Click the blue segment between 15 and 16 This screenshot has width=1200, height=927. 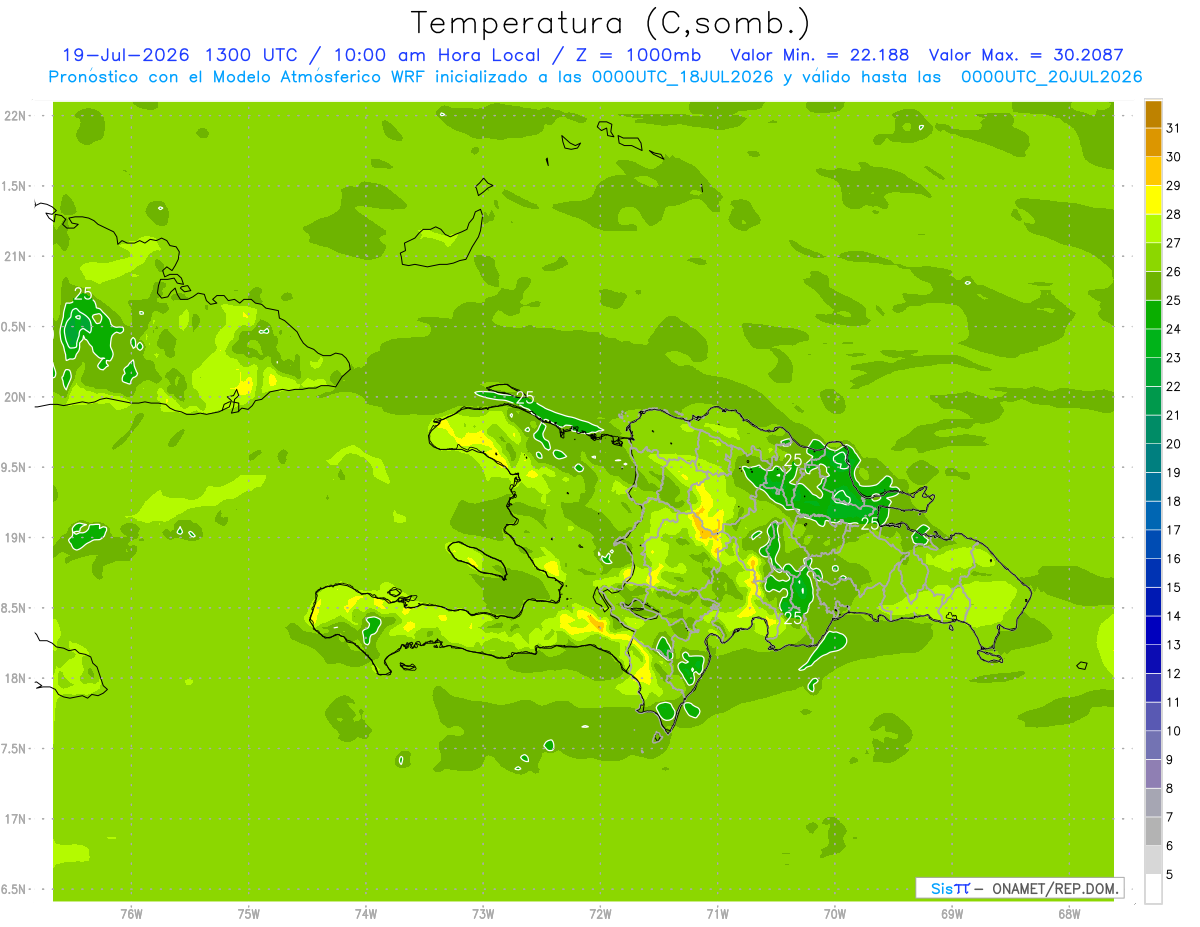coord(1153,573)
